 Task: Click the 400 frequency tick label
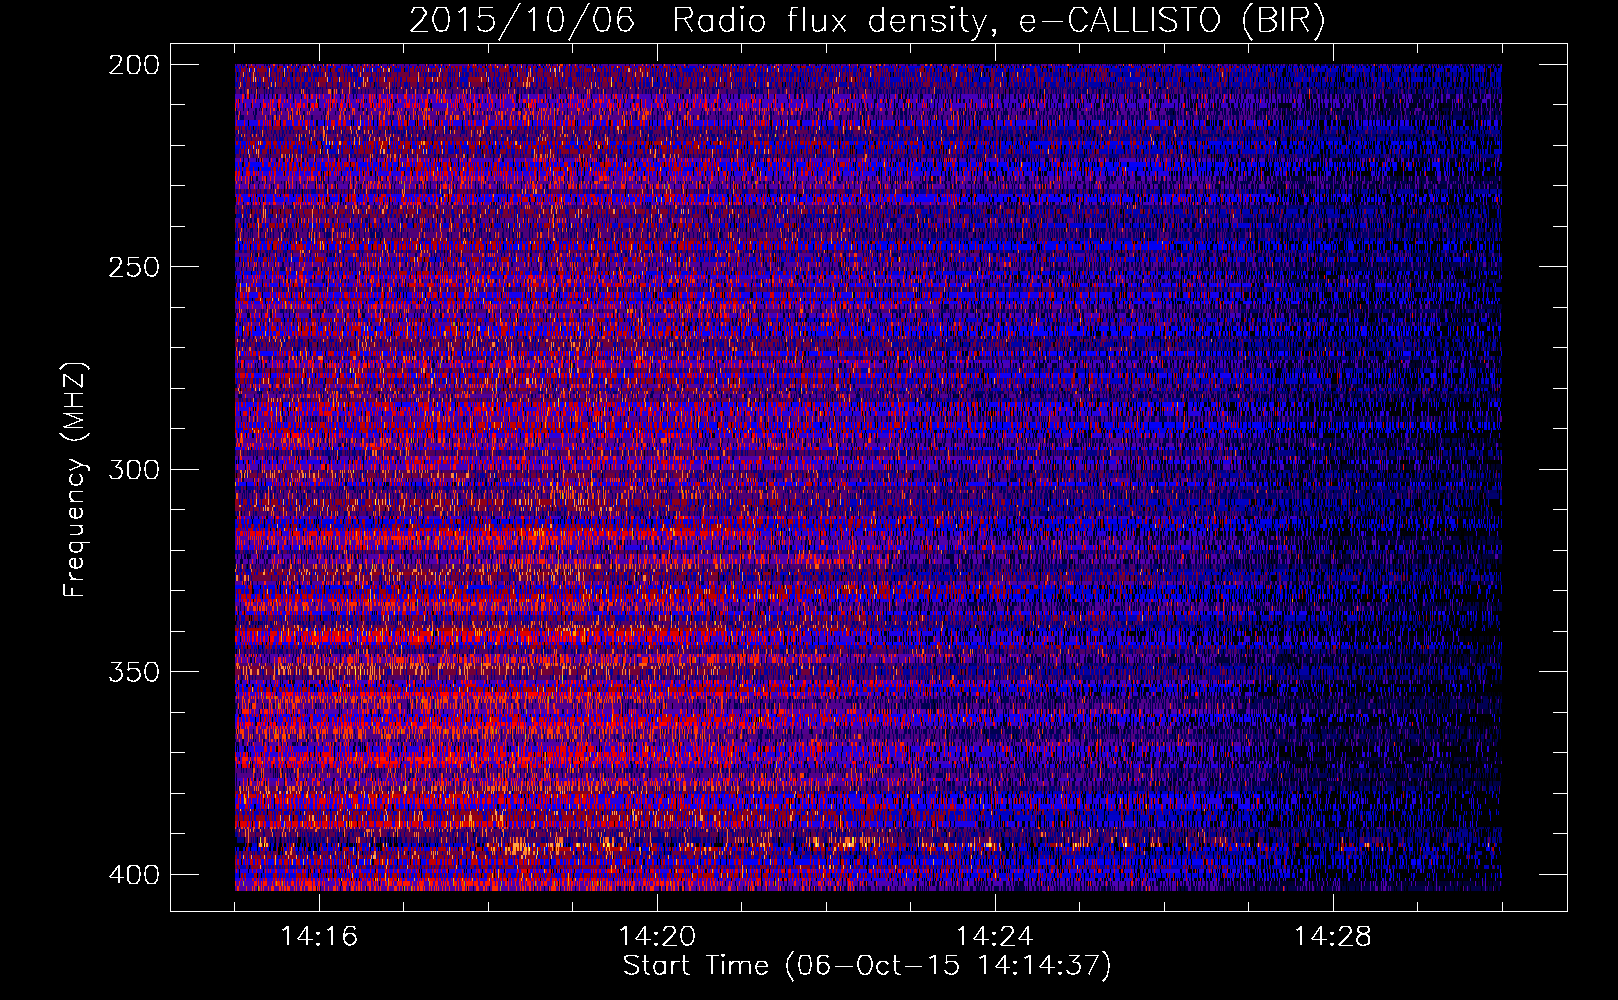133,874
